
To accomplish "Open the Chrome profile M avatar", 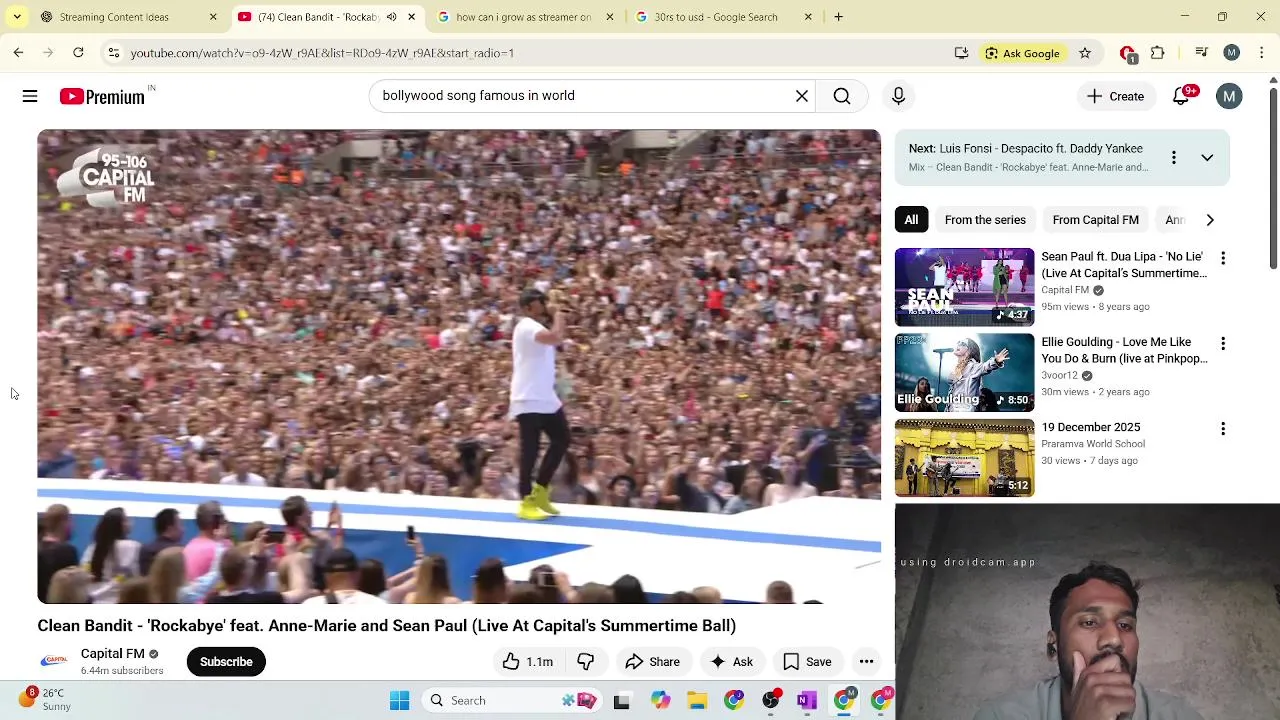I will (x=1231, y=52).
